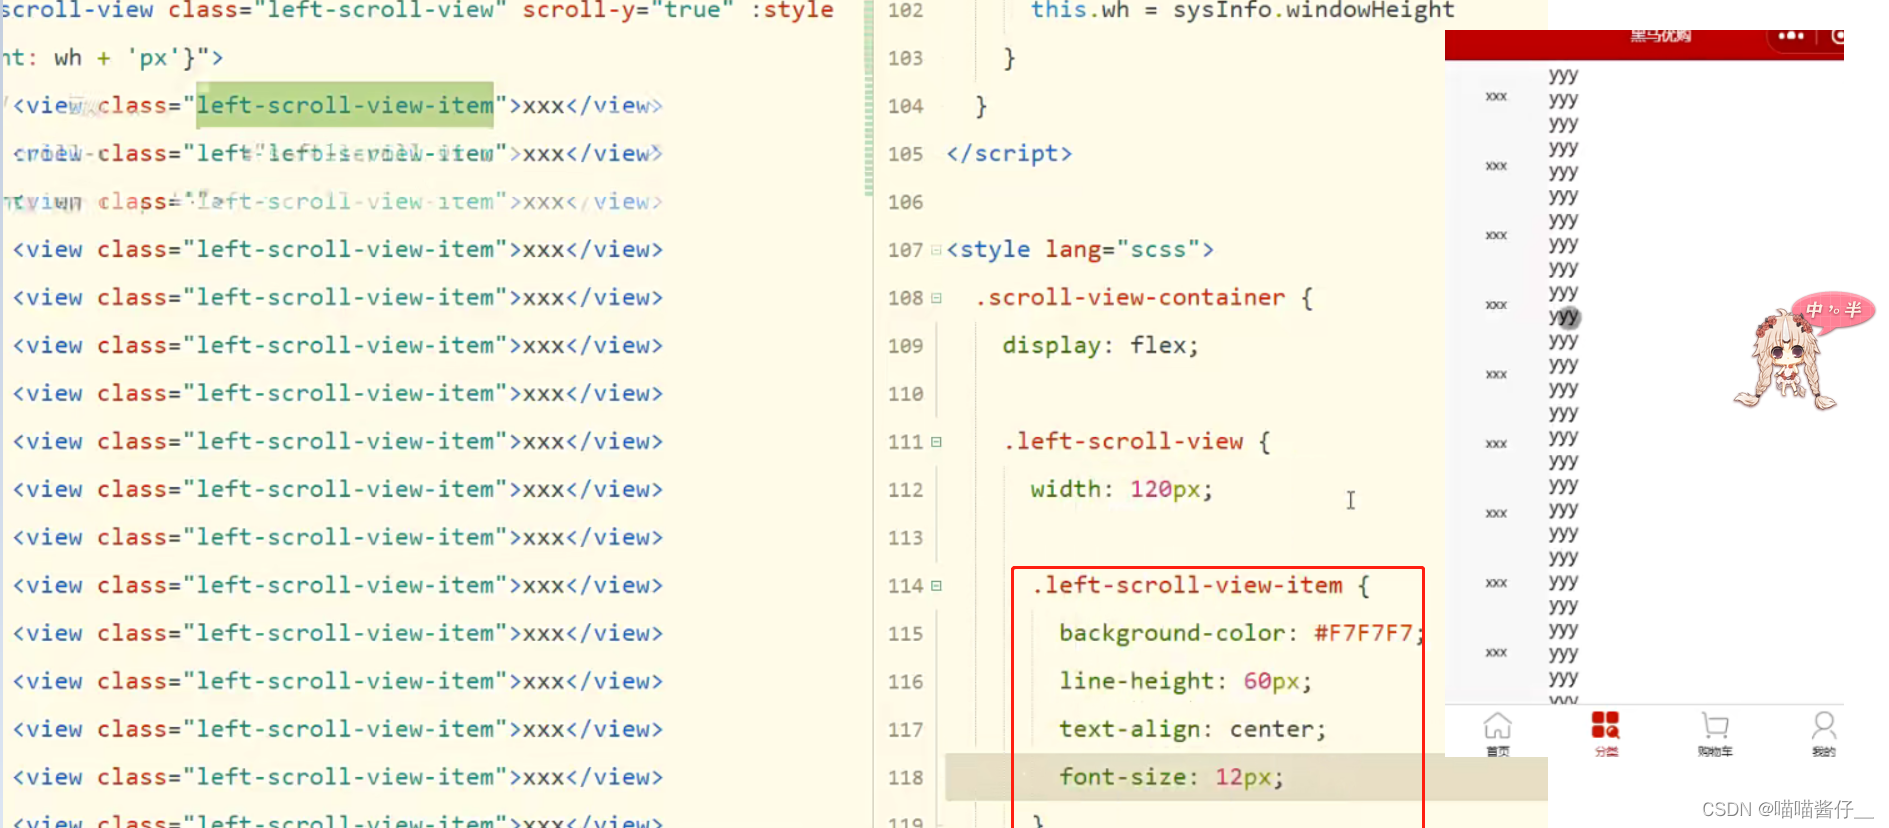Click the scroll-y="true" attribute in left pane
The width and height of the screenshot is (1889, 828).
(x=628, y=11)
